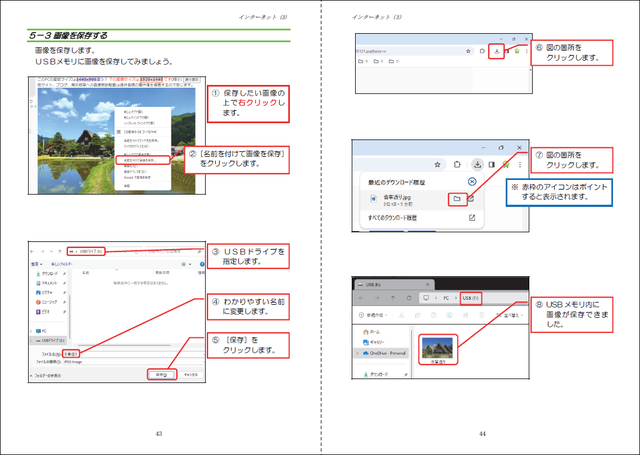Click the paste icon in the Explorer toolbar
Screen dimensions: 640x455
point(433,315)
